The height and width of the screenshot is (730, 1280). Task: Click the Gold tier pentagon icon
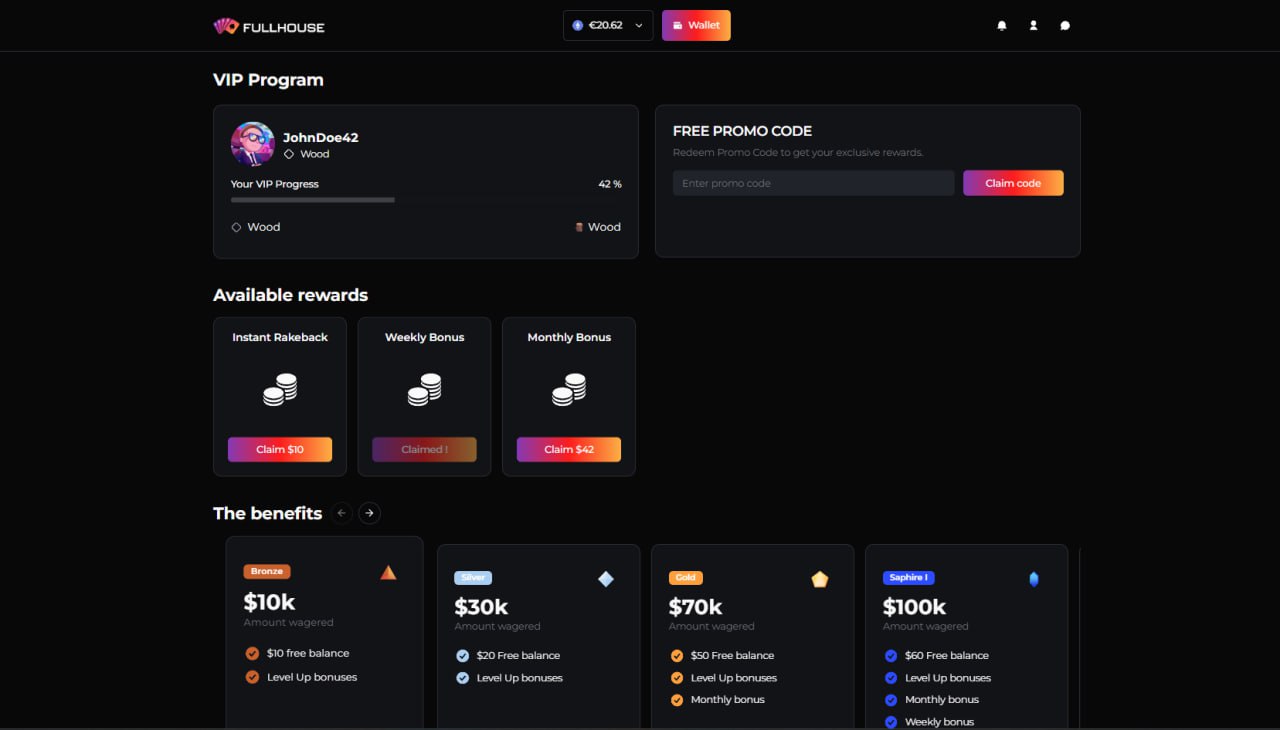point(820,579)
